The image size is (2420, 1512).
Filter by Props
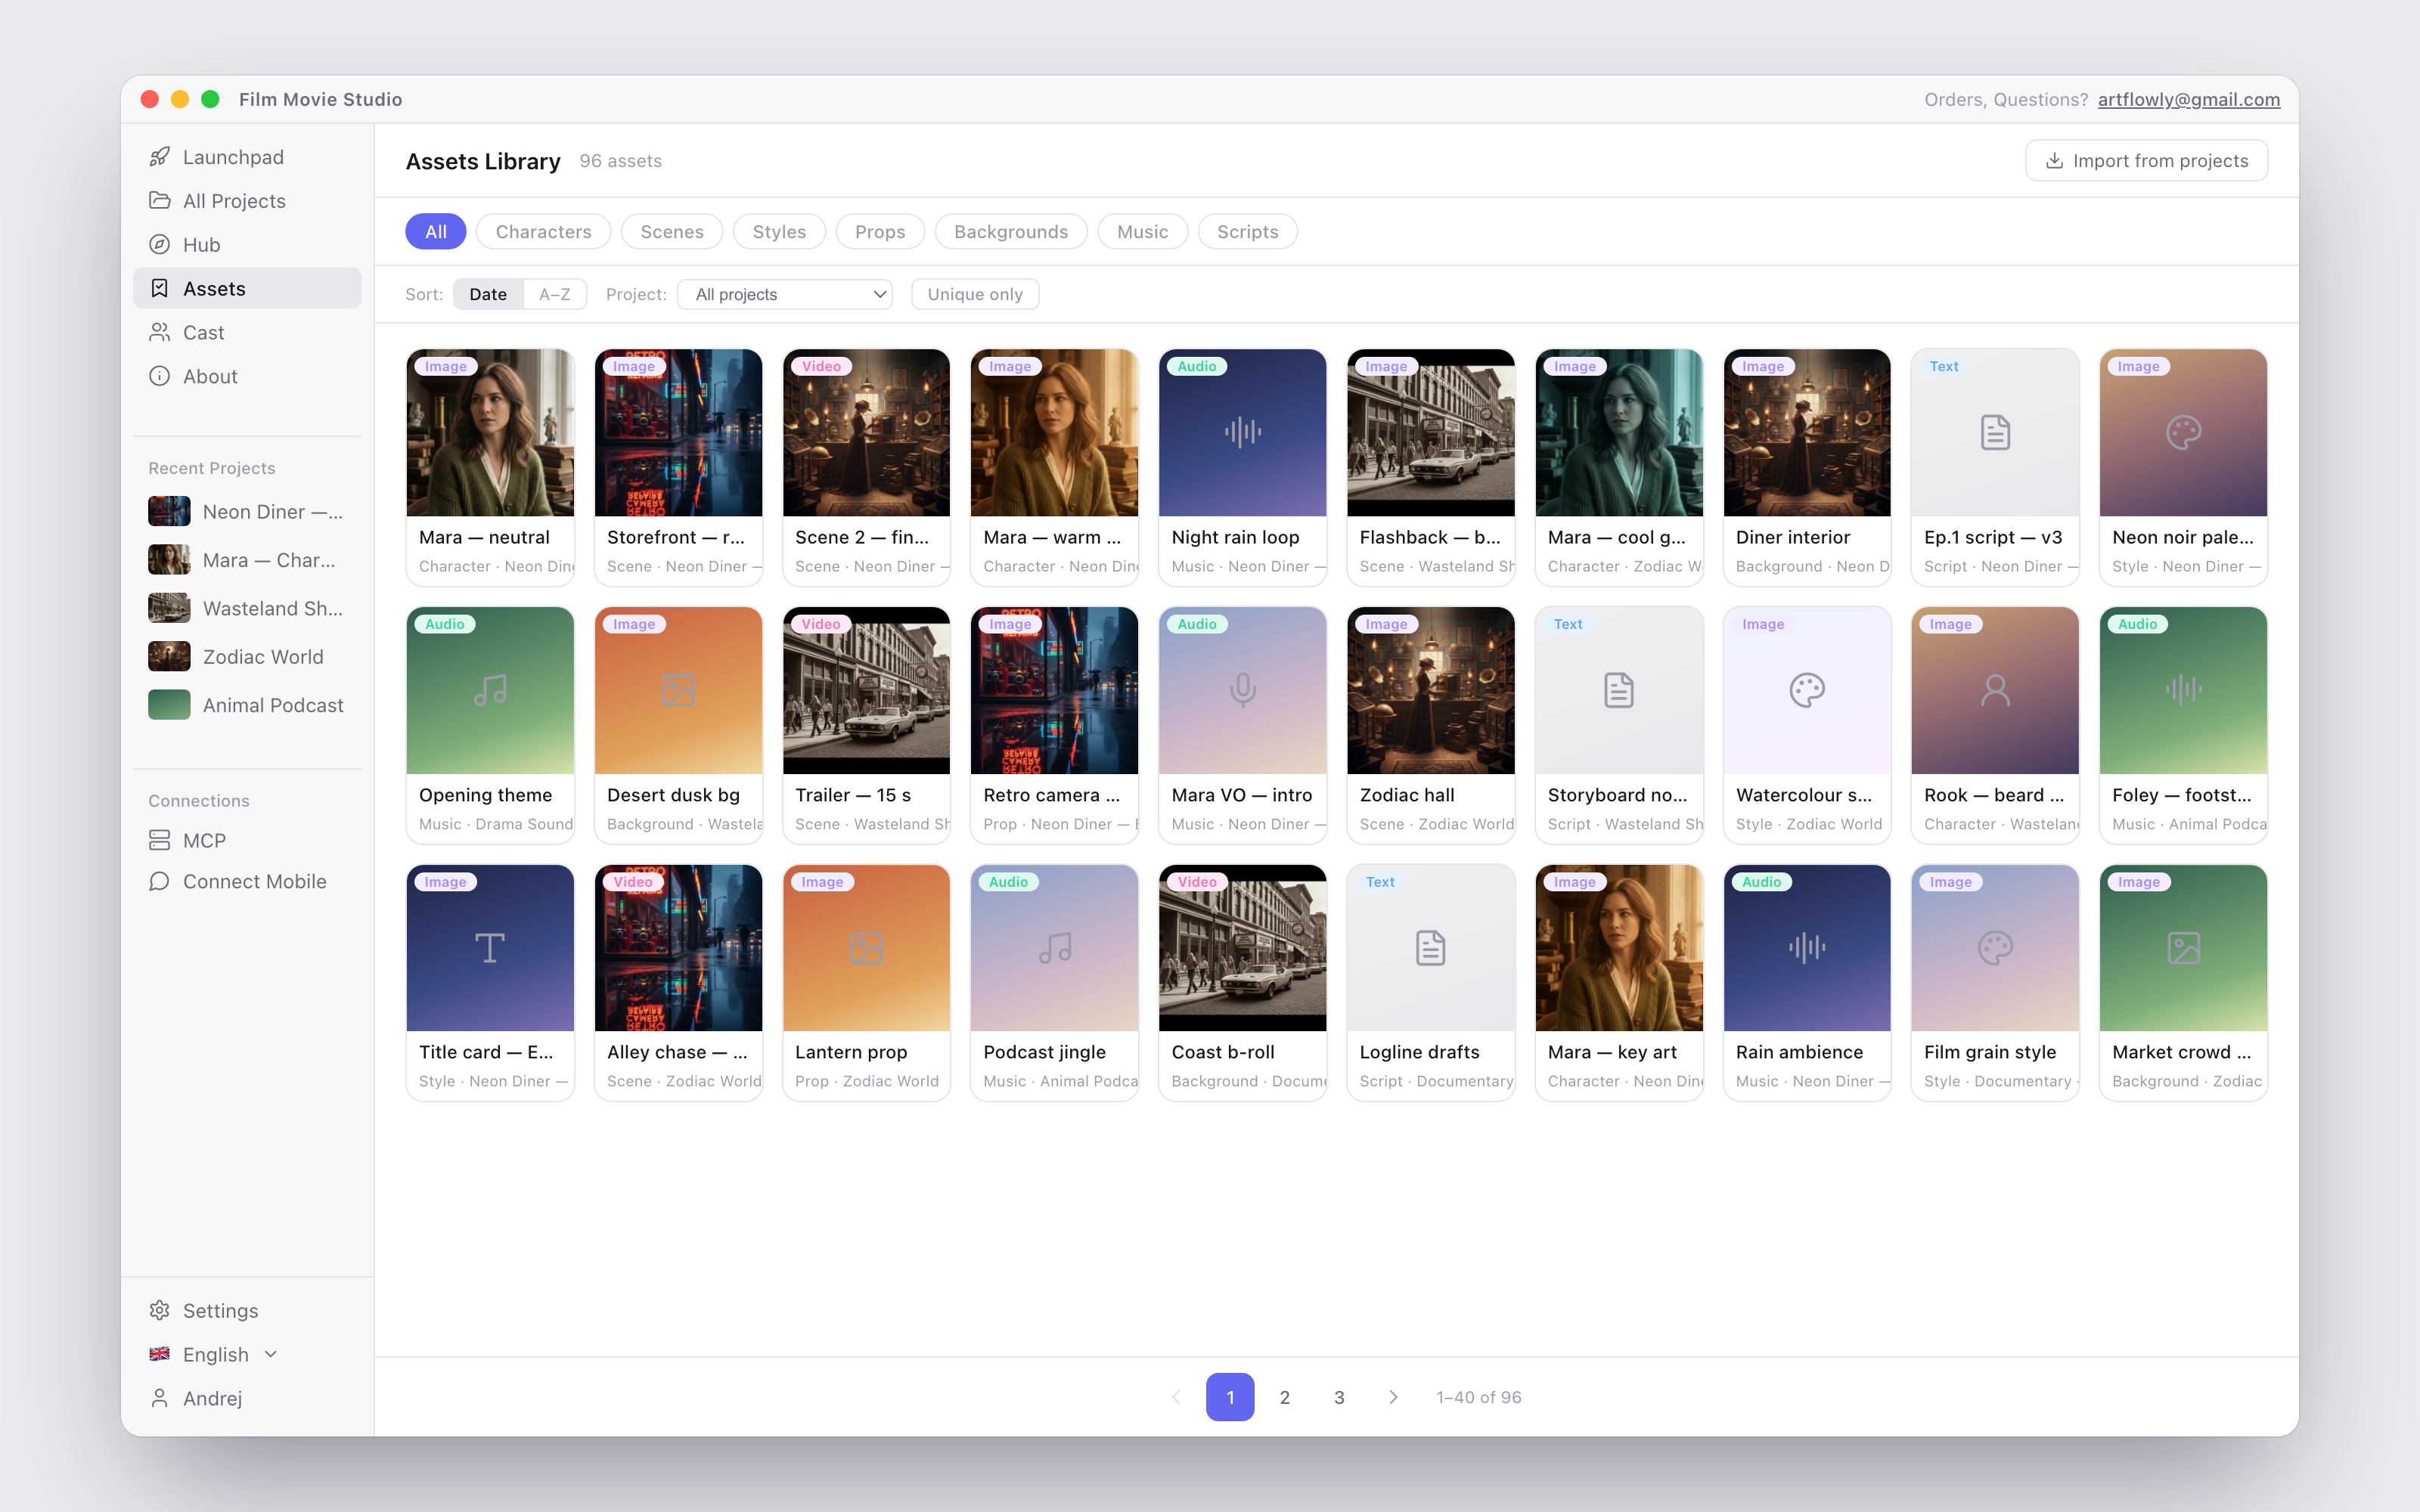point(880,231)
